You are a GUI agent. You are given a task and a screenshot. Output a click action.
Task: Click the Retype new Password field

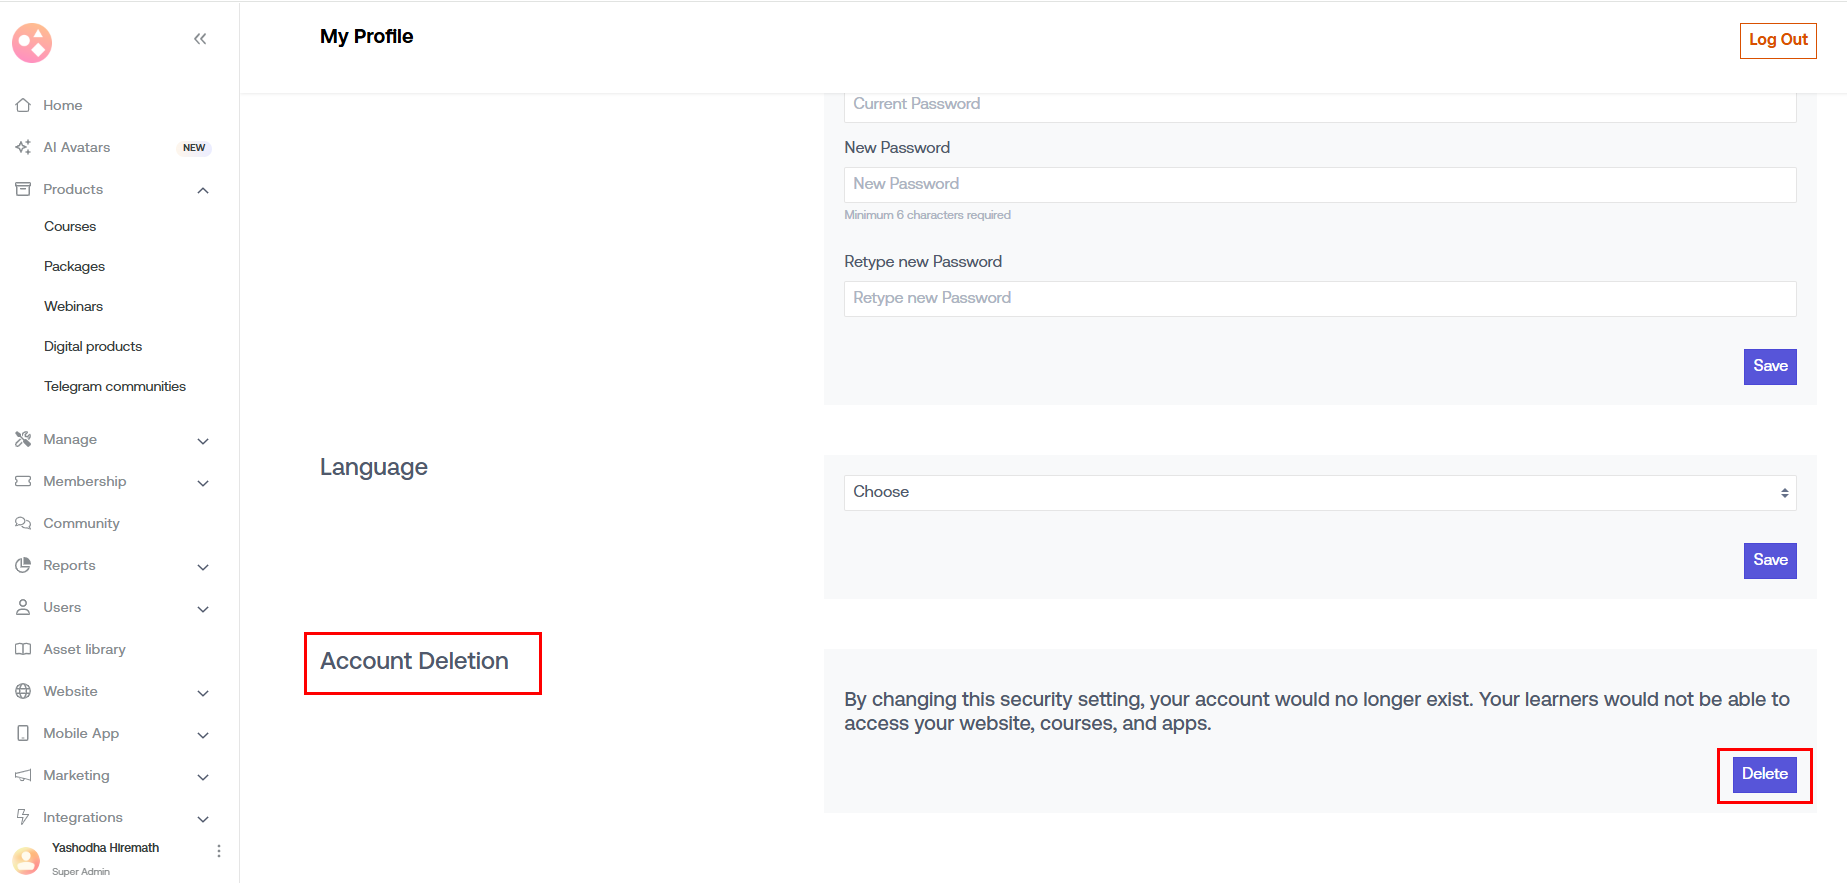(x=1319, y=298)
